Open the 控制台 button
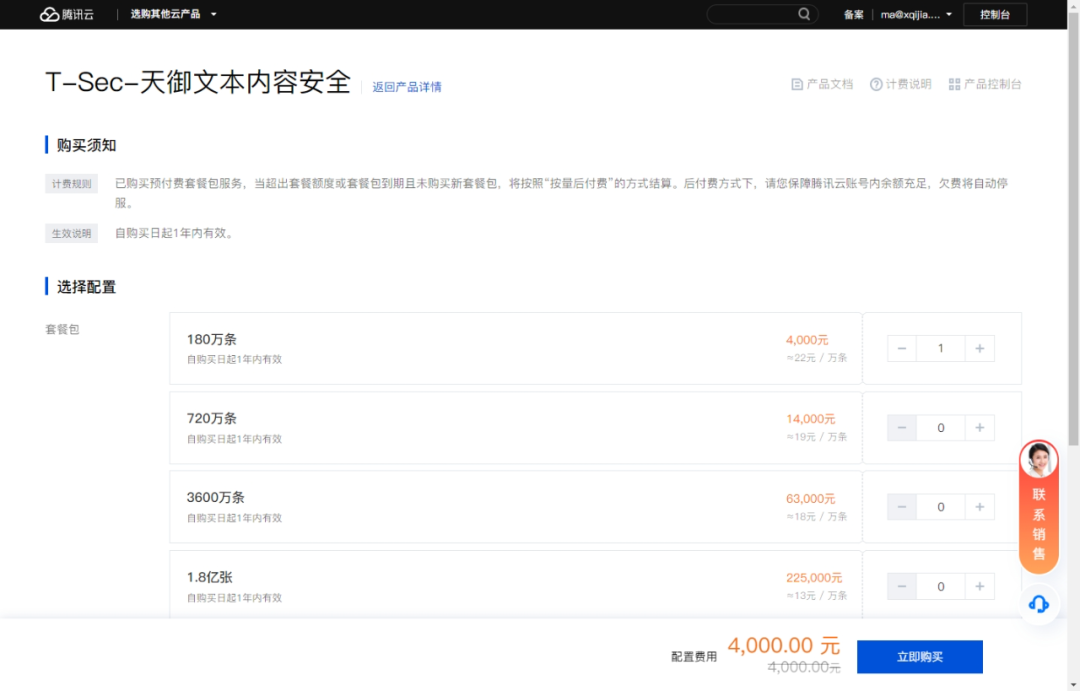Image resolution: width=1080 pixels, height=691 pixels. [995, 14]
